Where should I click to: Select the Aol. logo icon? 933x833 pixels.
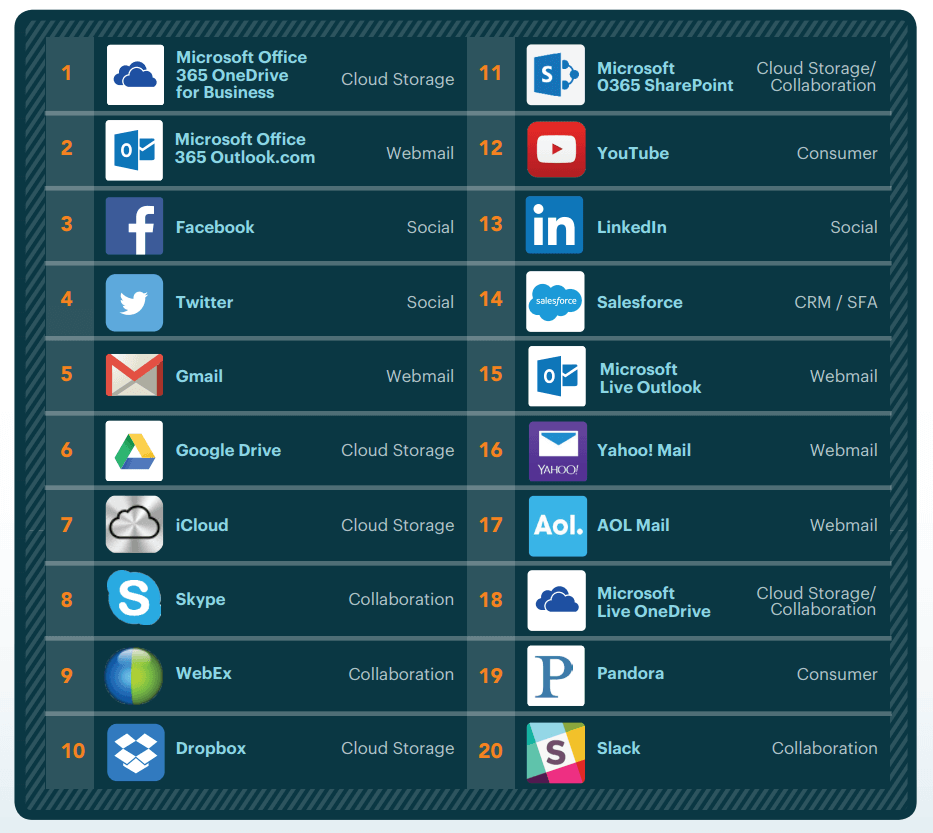pyautogui.click(x=558, y=526)
